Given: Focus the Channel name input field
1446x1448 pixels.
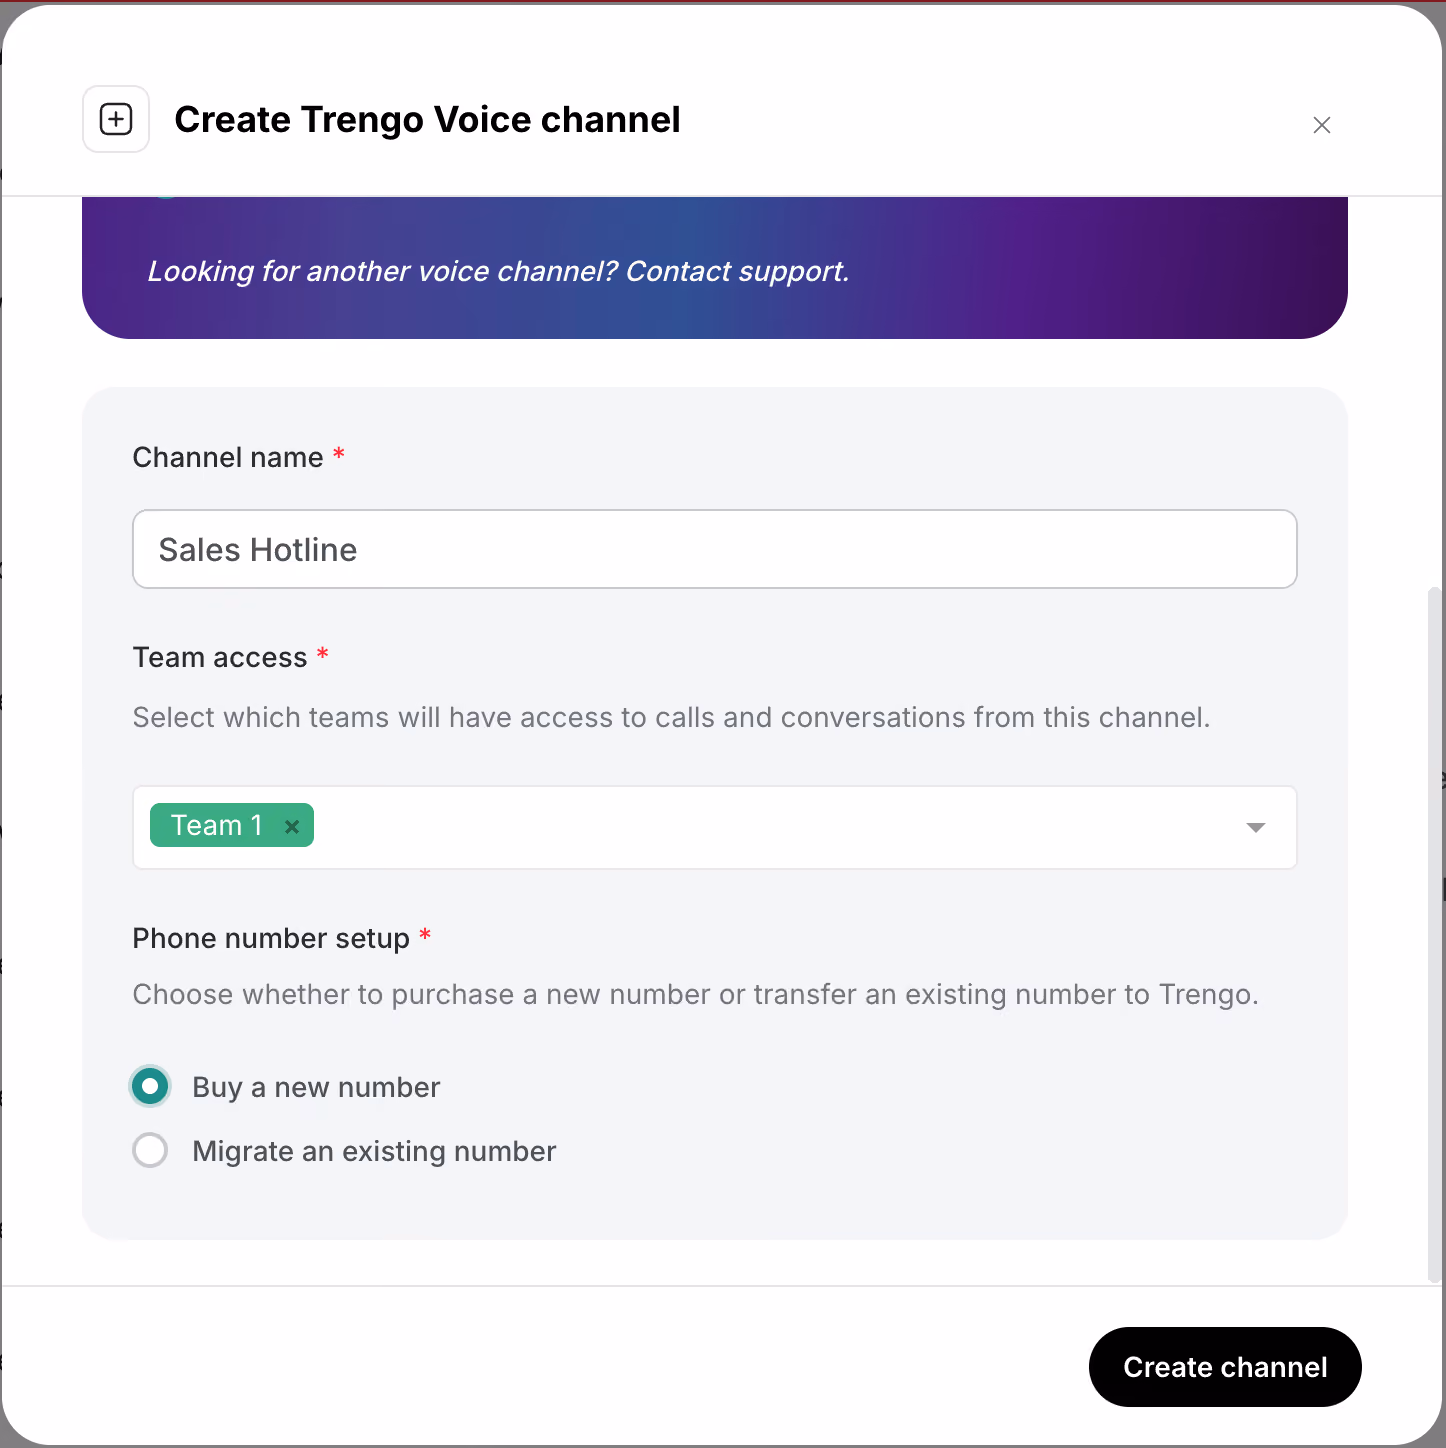Looking at the screenshot, I should click(714, 549).
